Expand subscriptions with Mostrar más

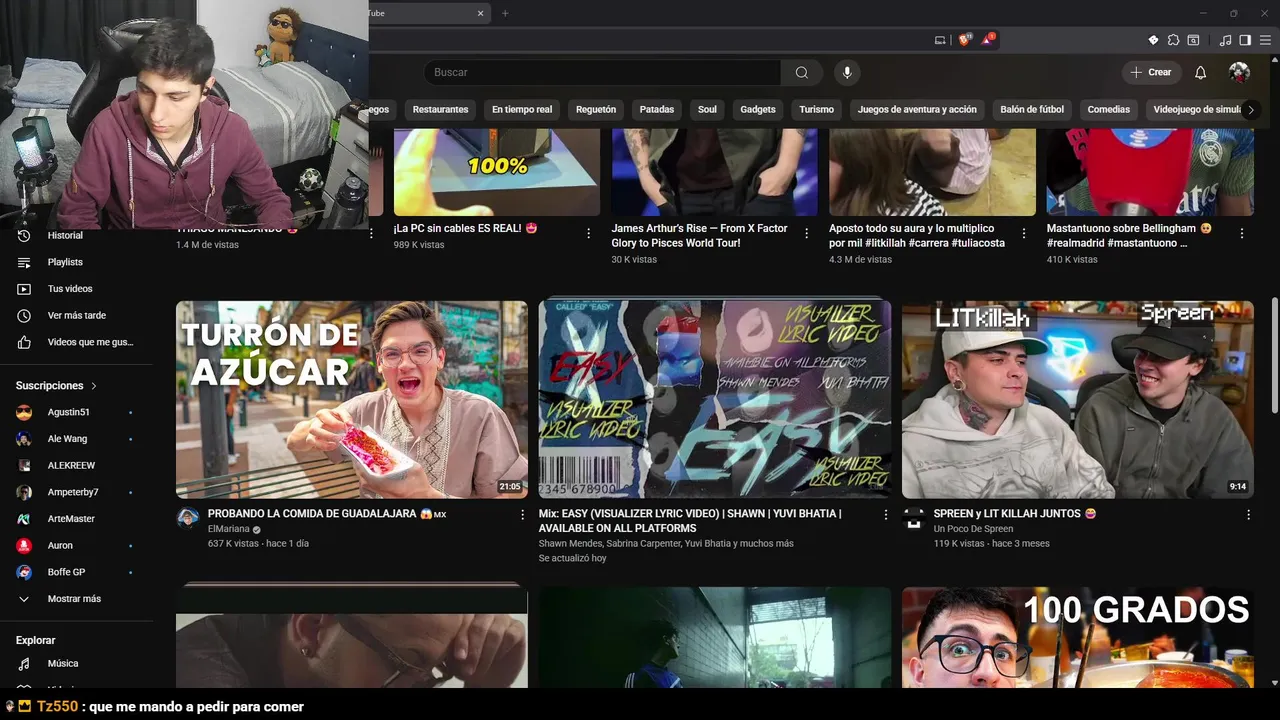coord(76,599)
